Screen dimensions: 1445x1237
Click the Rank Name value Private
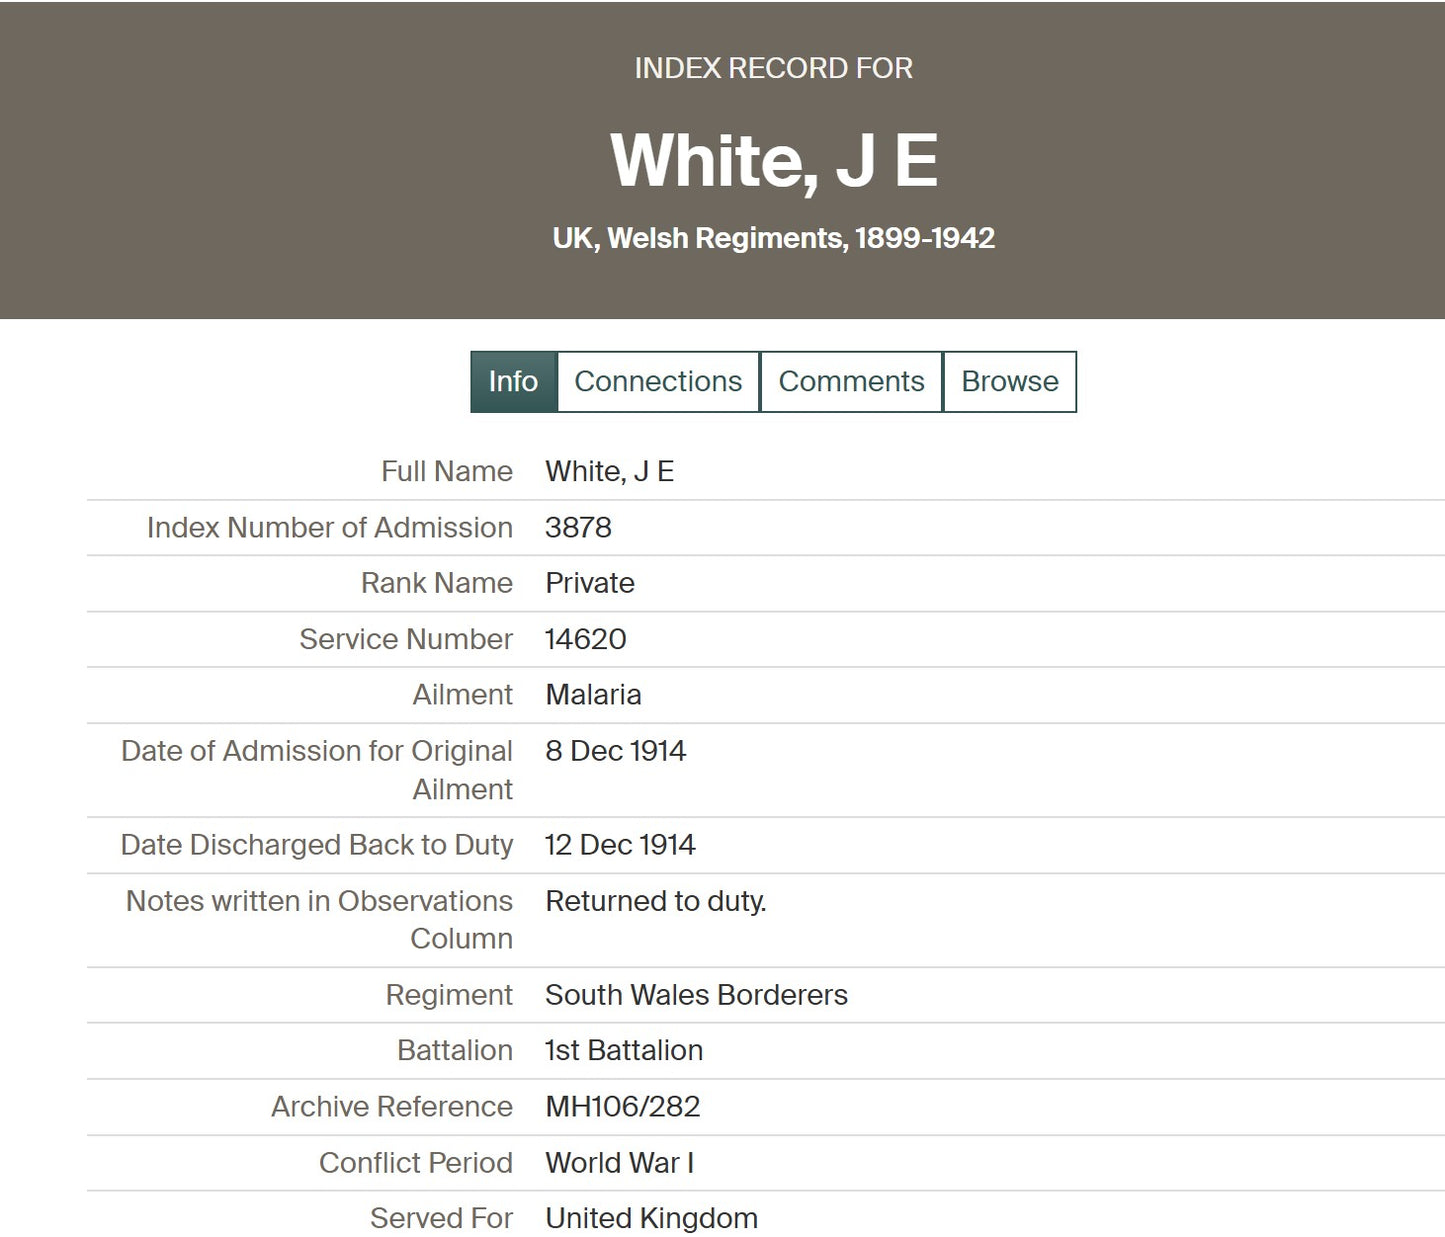click(x=589, y=583)
